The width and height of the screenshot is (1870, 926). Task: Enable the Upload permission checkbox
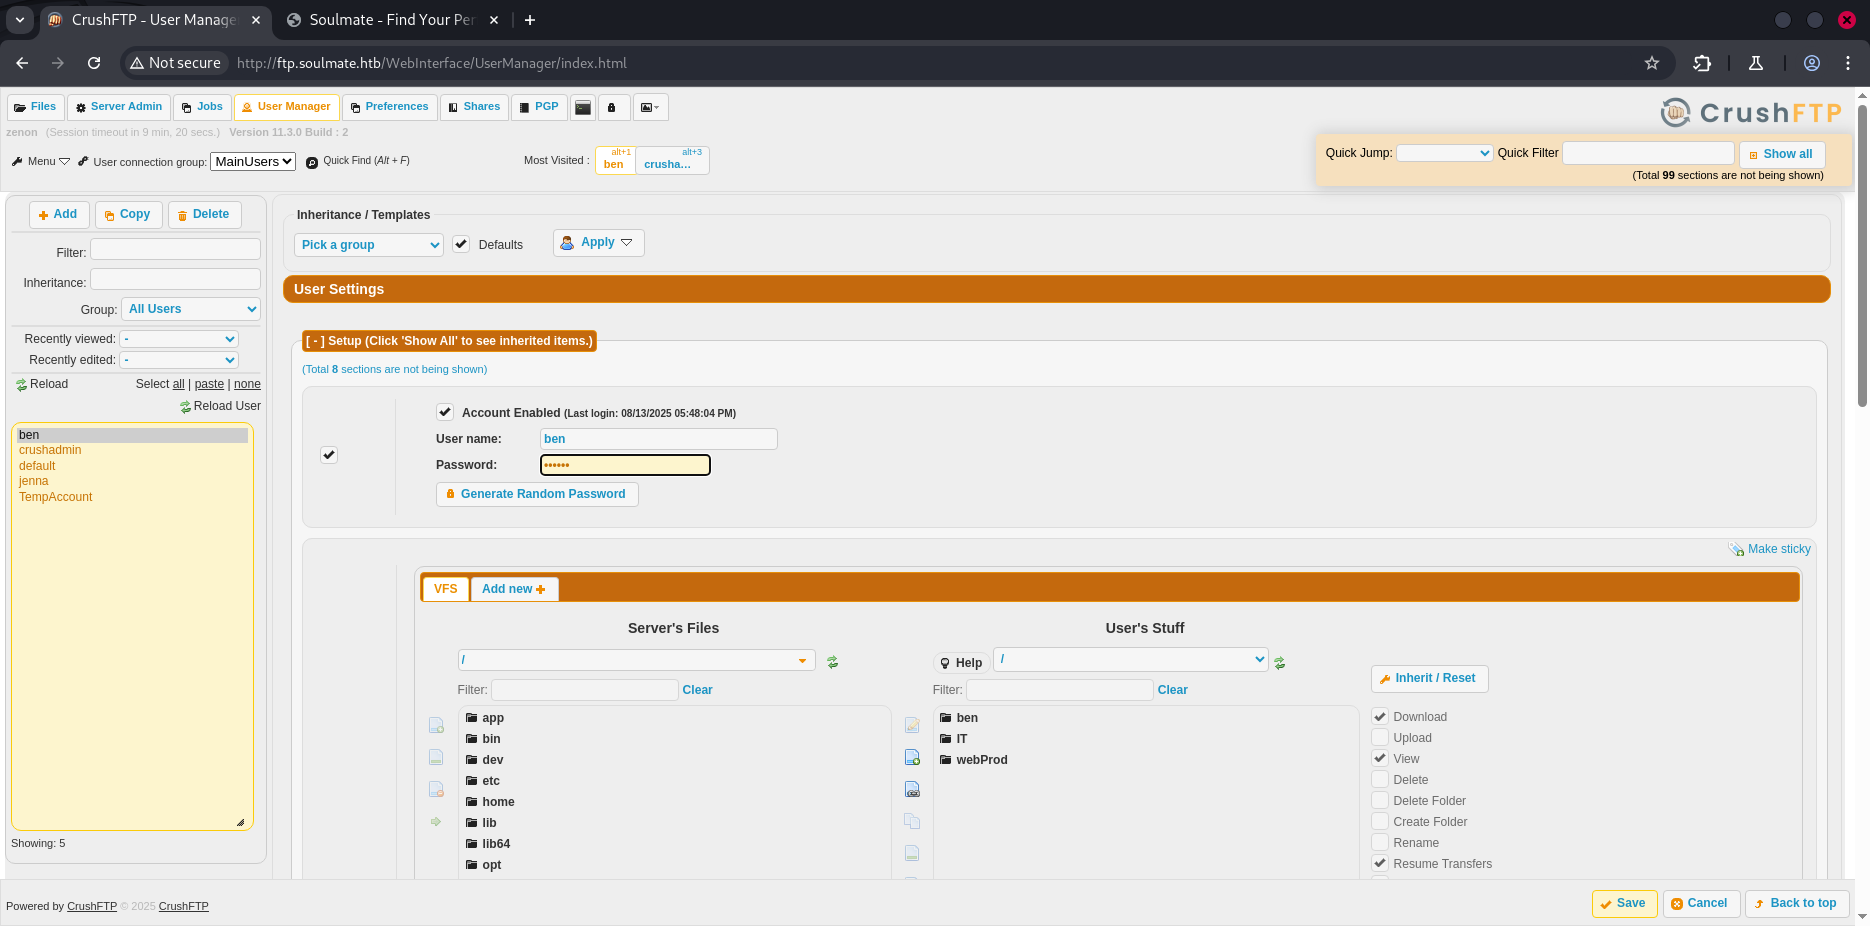pos(1380,738)
